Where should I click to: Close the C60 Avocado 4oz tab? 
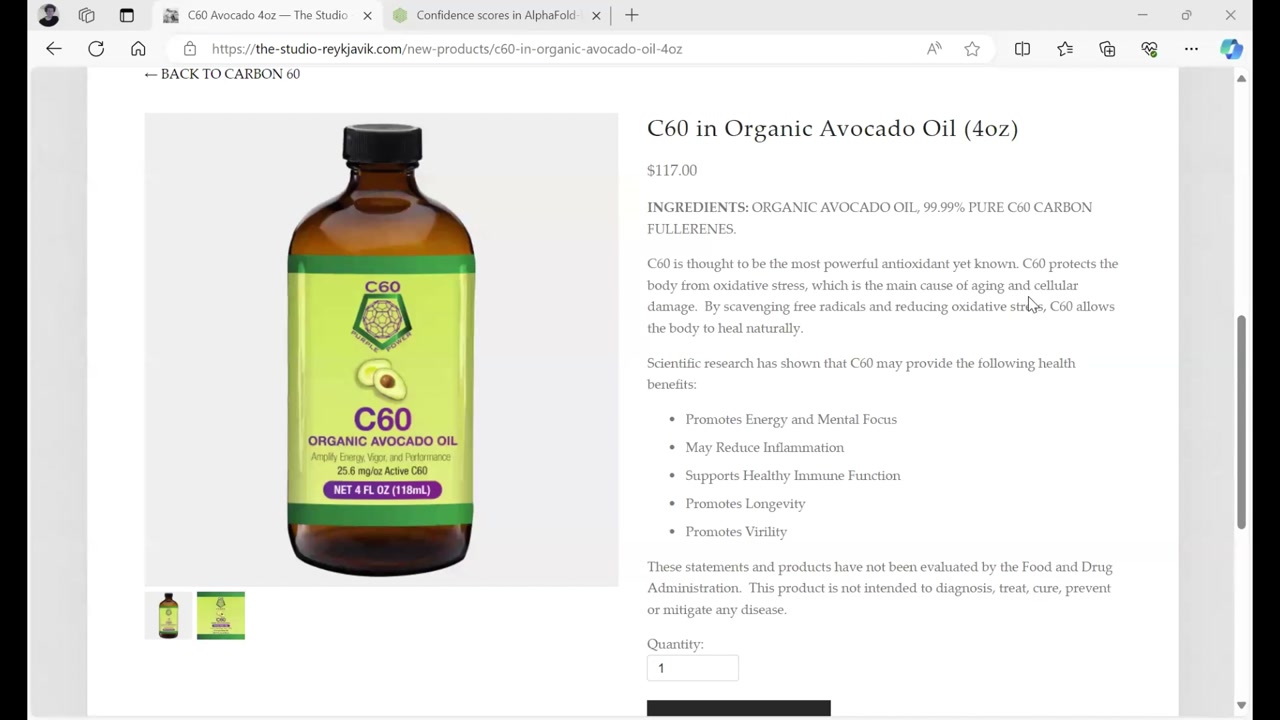coord(367,15)
